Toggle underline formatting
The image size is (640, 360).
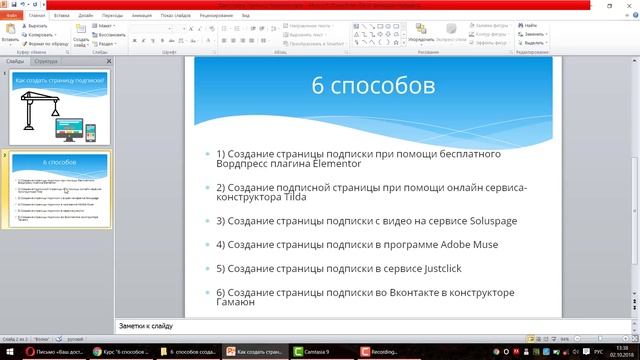[x=153, y=41]
